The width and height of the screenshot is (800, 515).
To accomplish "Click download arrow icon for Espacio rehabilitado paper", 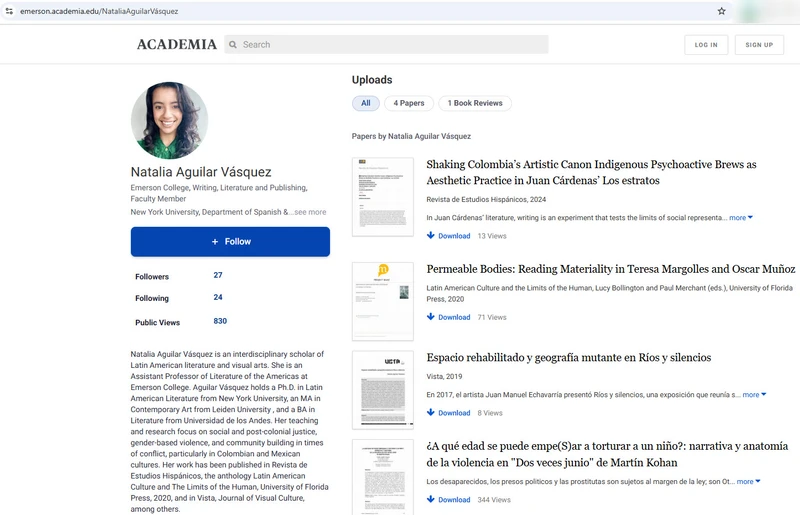I will coord(431,412).
